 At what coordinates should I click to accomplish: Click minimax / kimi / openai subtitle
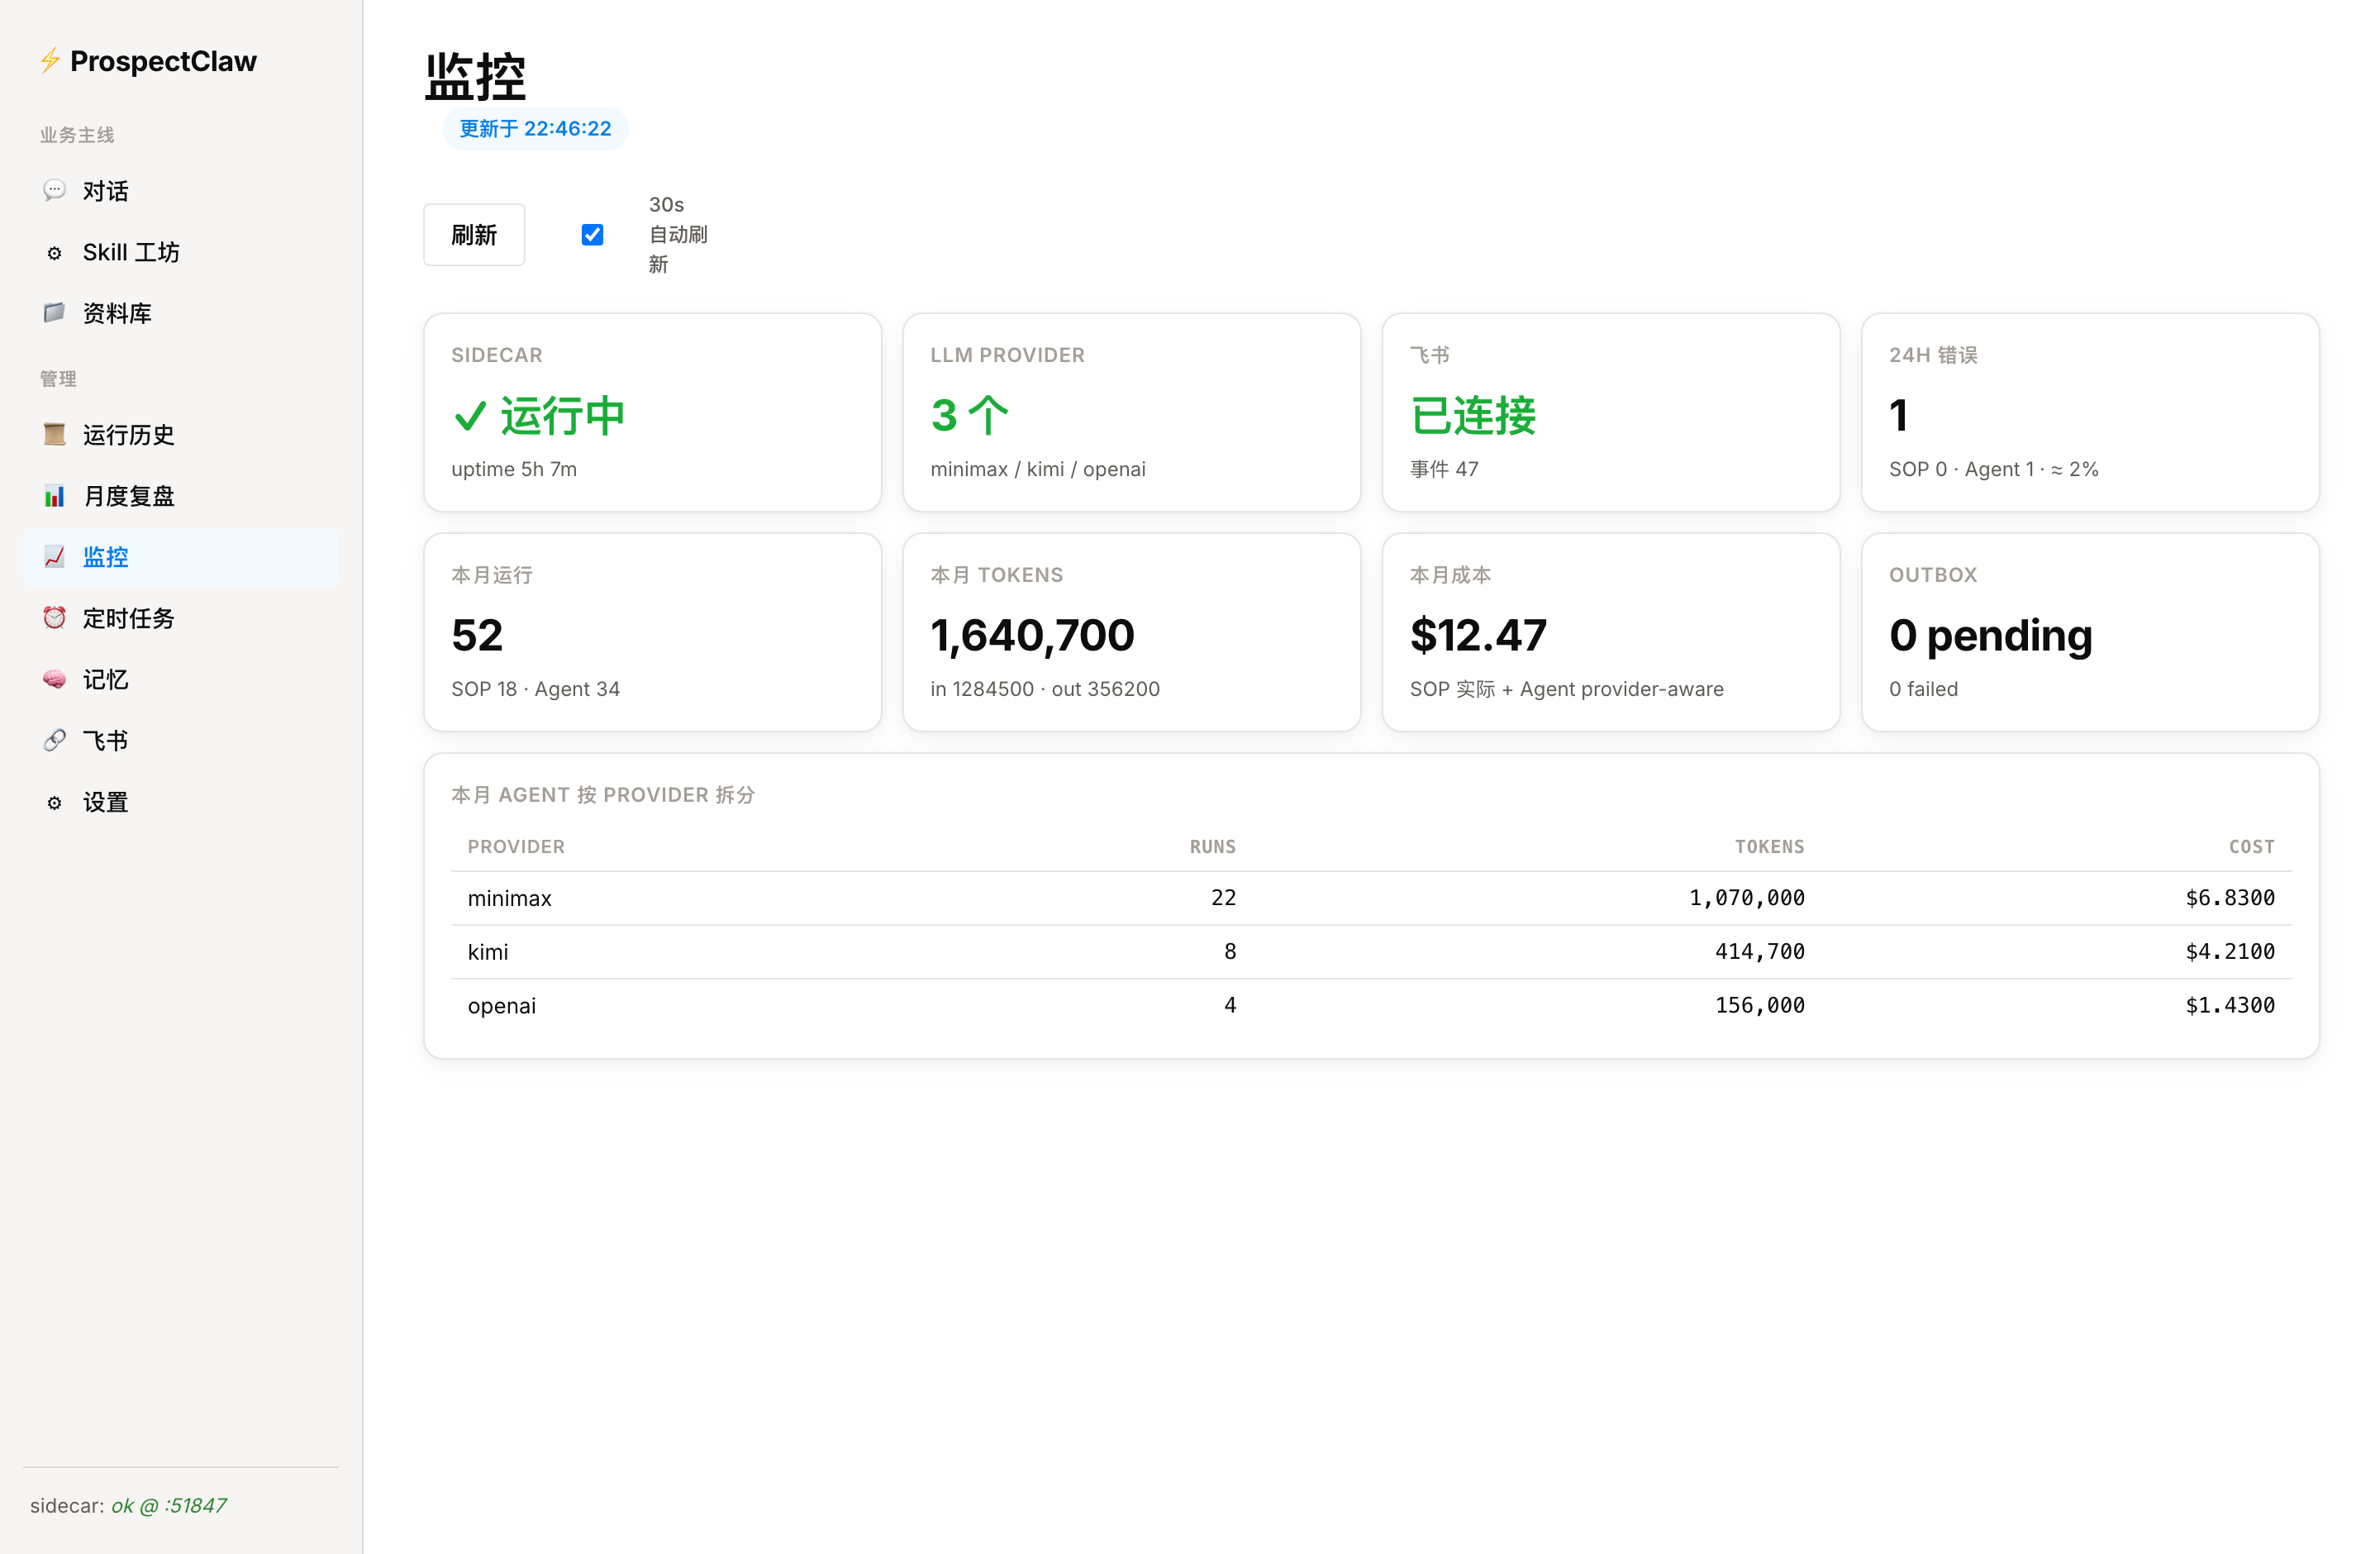pos(1038,469)
